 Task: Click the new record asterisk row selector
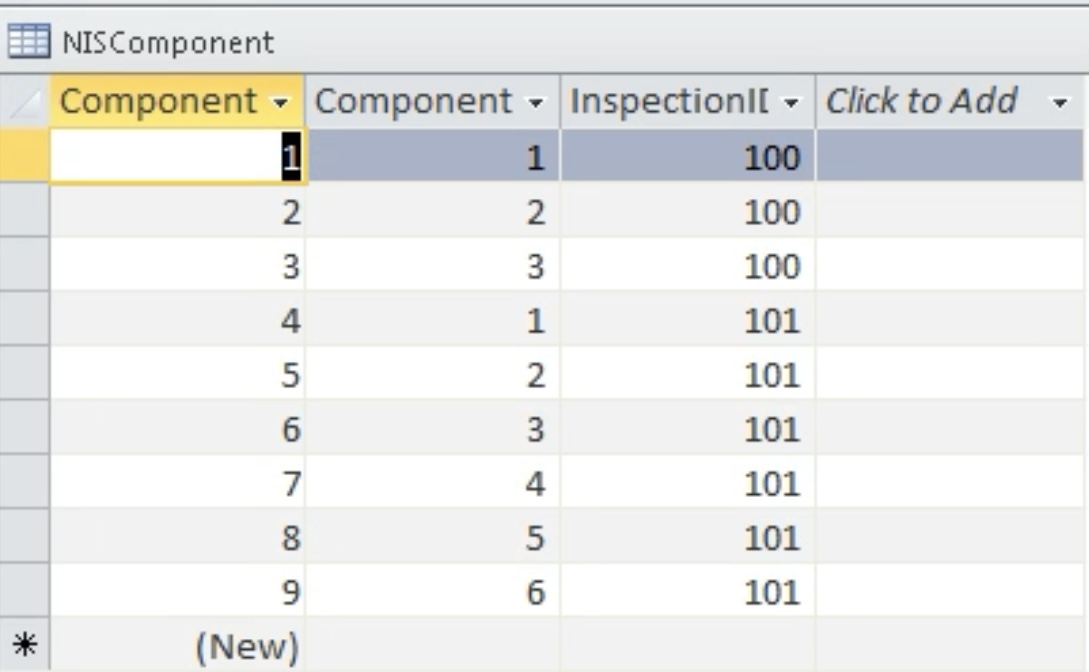point(25,645)
